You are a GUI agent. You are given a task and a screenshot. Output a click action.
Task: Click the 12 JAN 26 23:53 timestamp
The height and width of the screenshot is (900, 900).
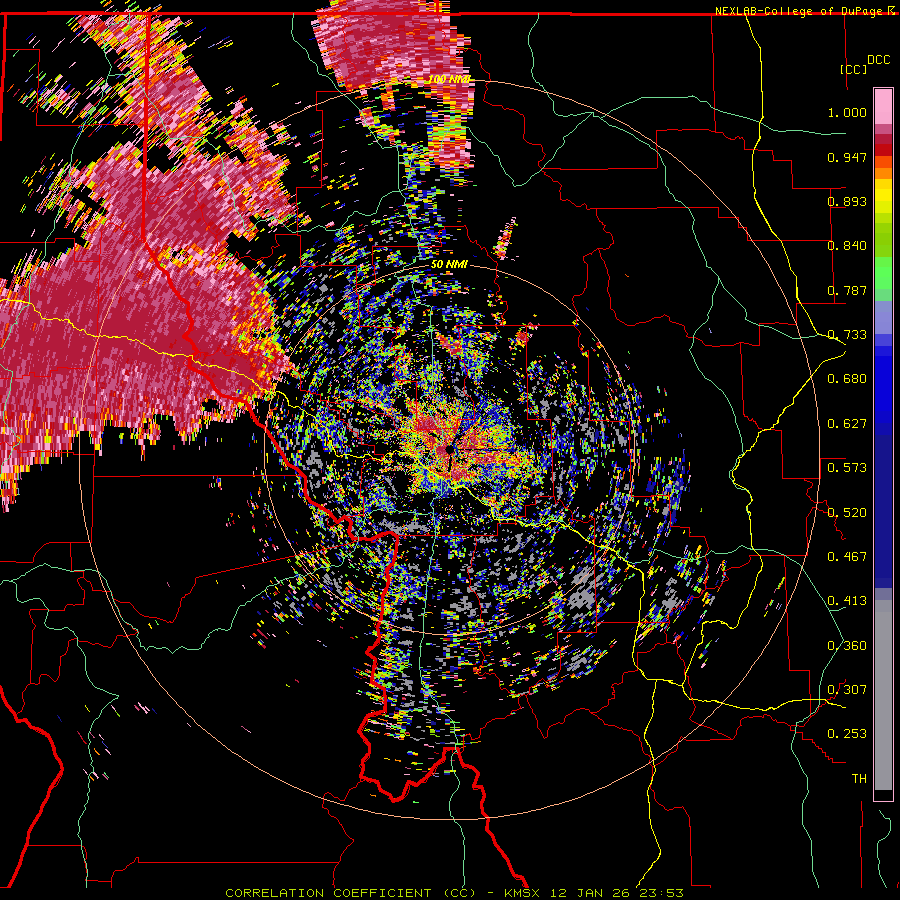click(617, 893)
